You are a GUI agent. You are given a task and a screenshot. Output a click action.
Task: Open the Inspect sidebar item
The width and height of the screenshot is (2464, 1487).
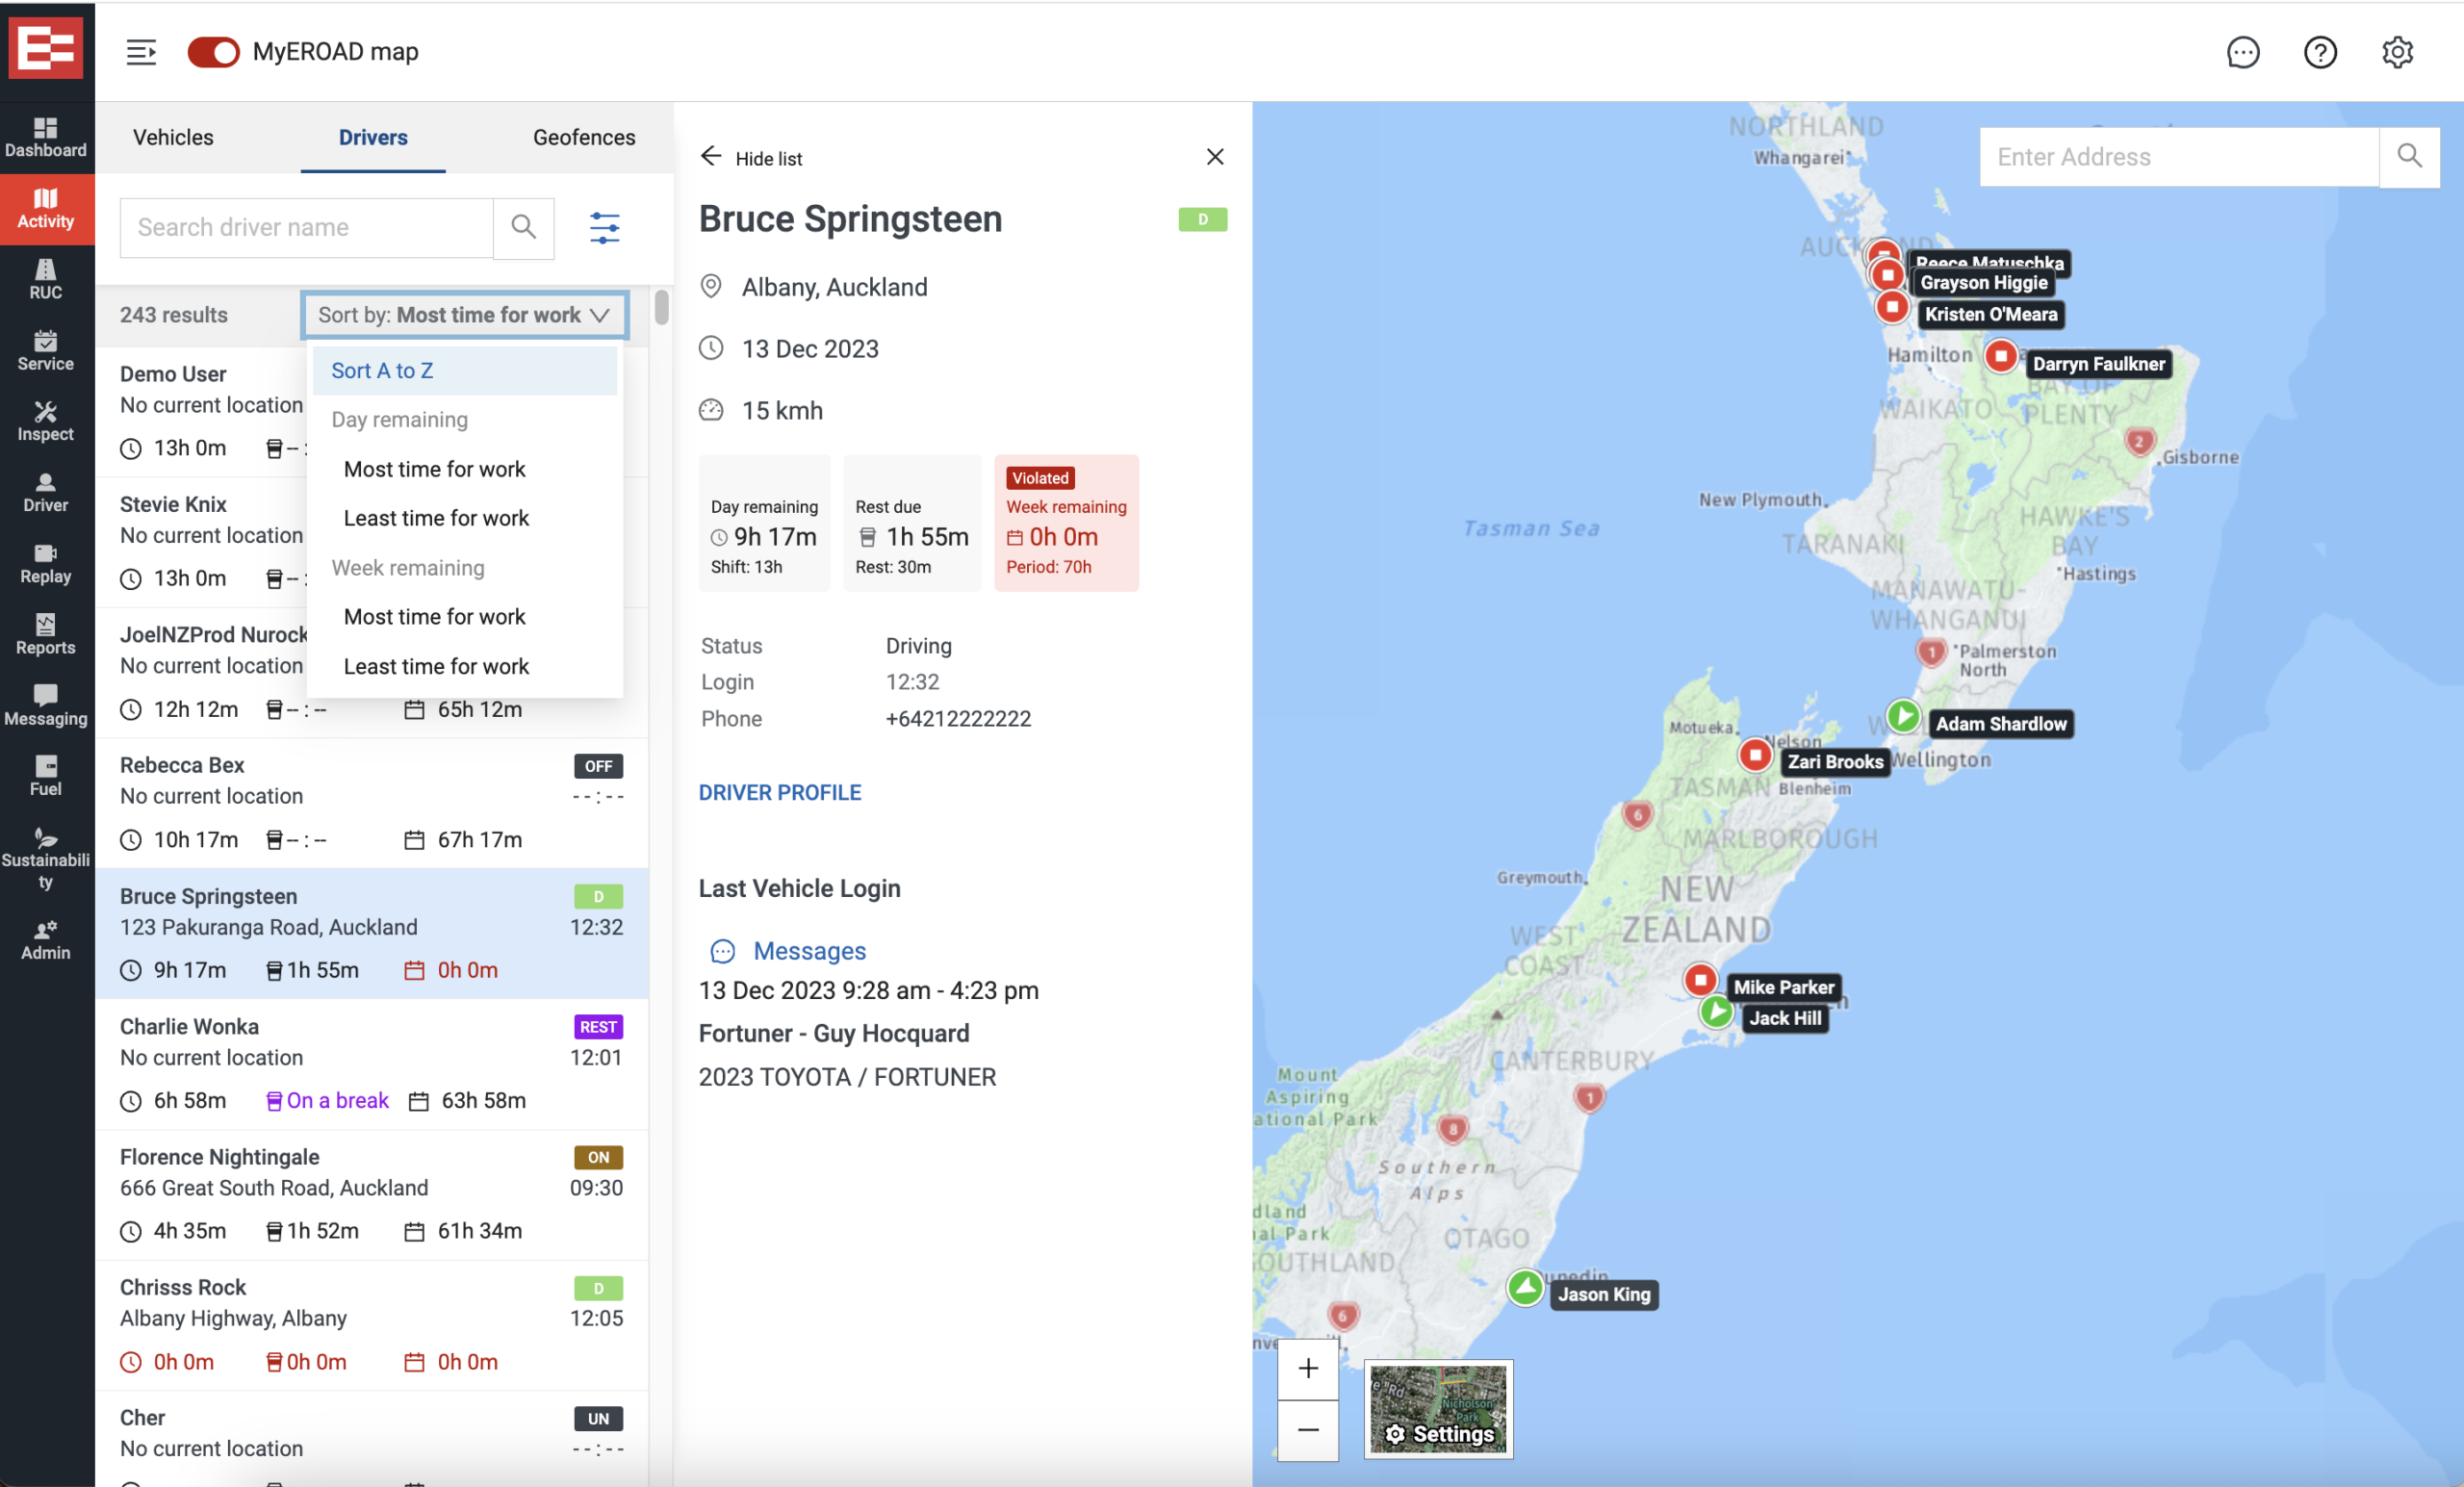[46, 422]
